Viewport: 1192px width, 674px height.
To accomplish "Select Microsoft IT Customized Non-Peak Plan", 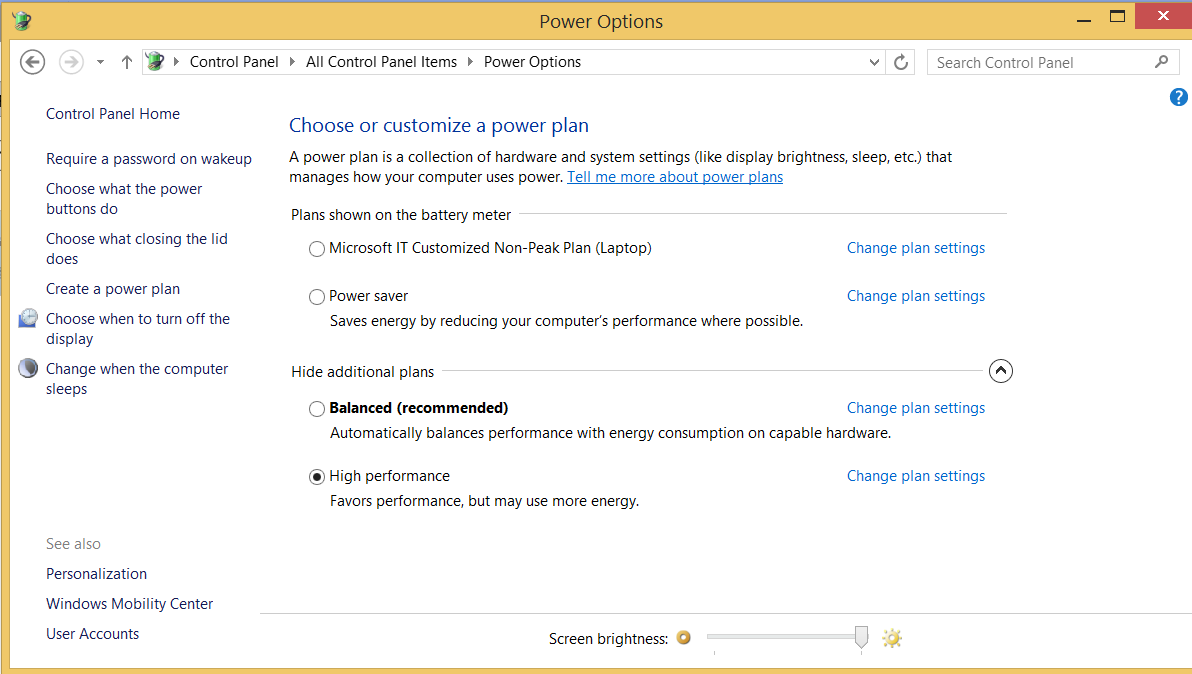I will [317, 249].
